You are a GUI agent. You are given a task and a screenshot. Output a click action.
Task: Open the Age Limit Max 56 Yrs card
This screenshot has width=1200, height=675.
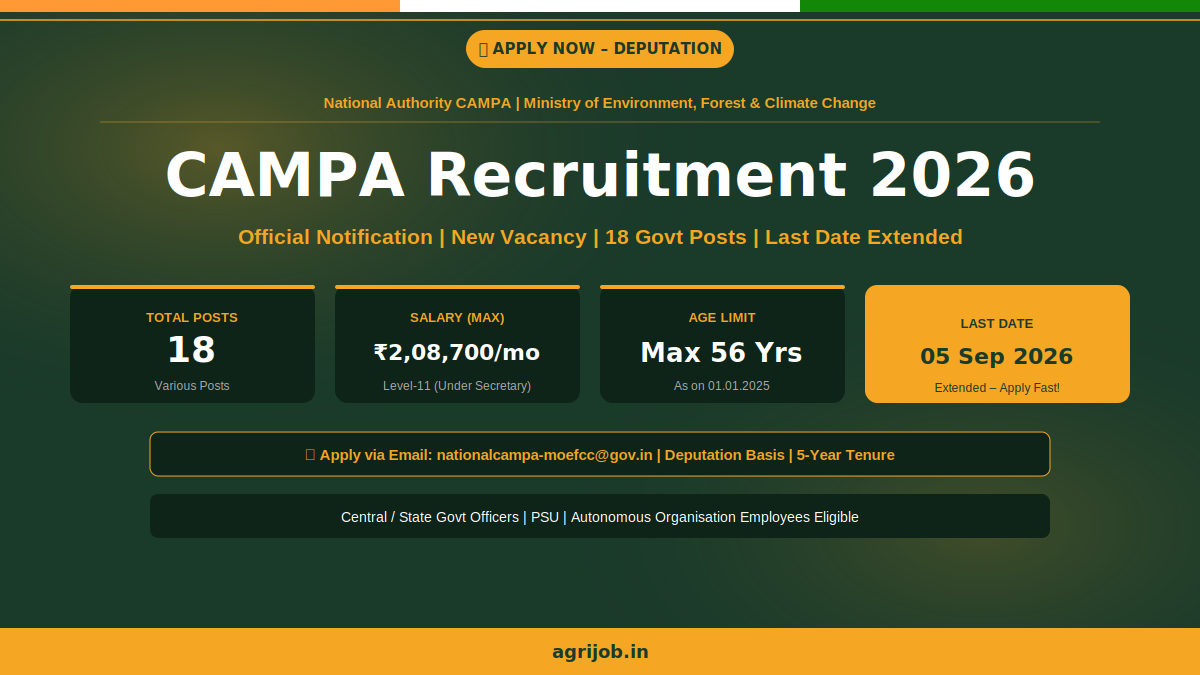click(x=722, y=344)
